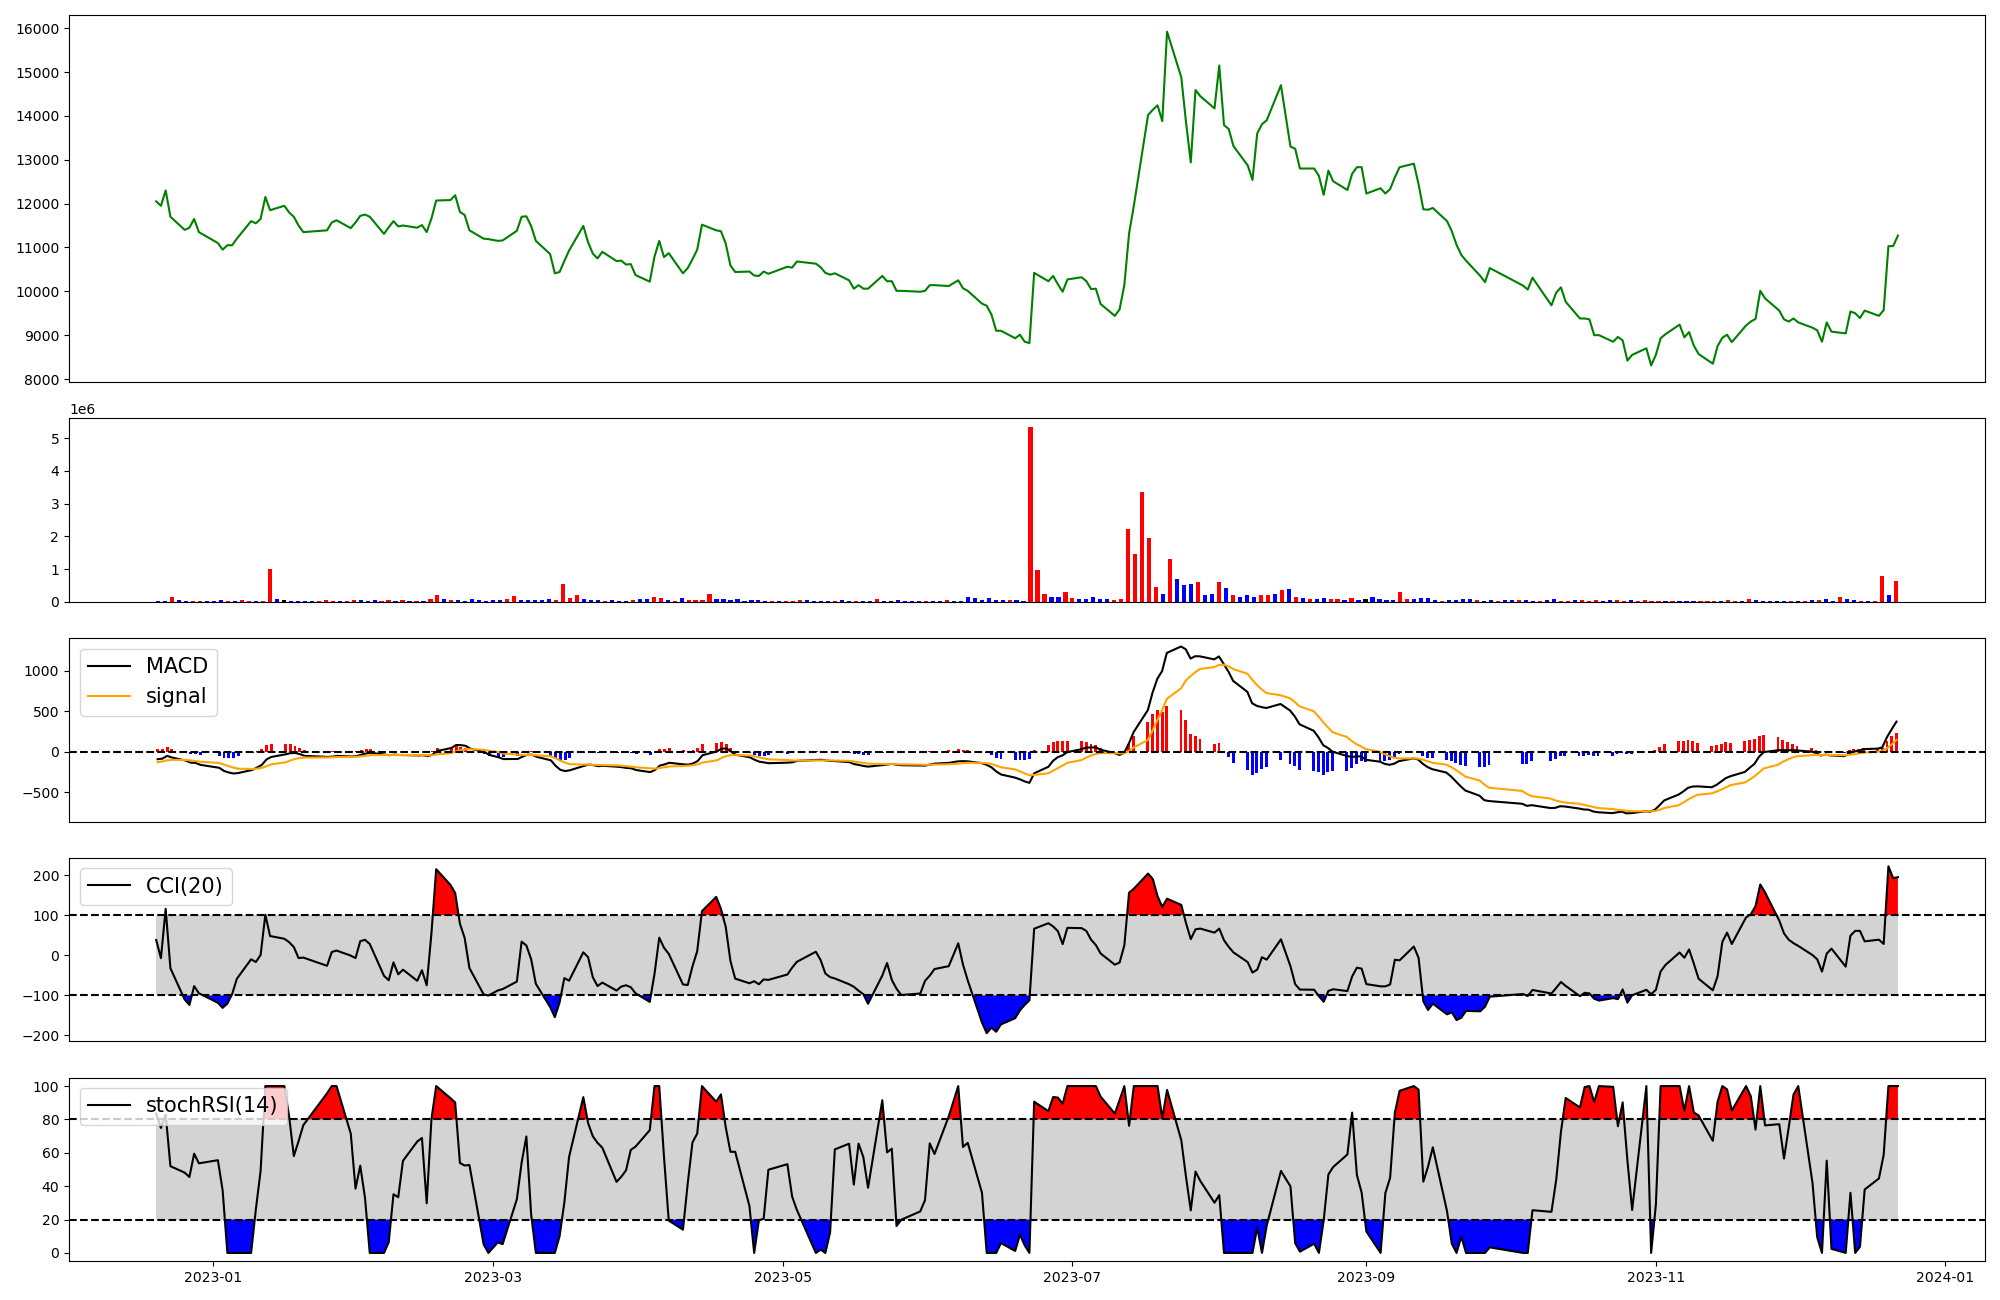
Task: Click the 5 label on volume axis
Action: [56, 439]
